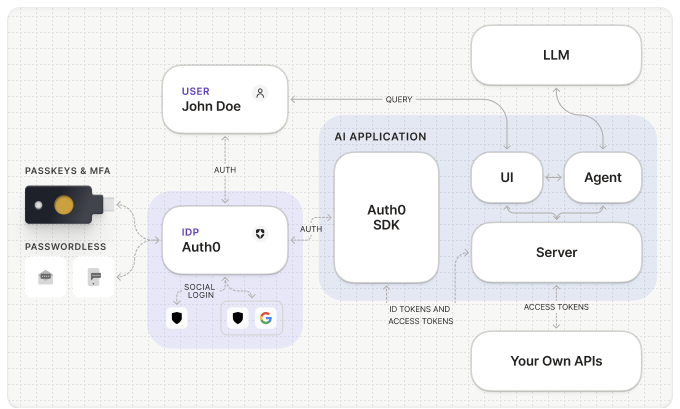This screenshot has height=409, width=680.
Task: Select the LLM box
Action: (556, 55)
